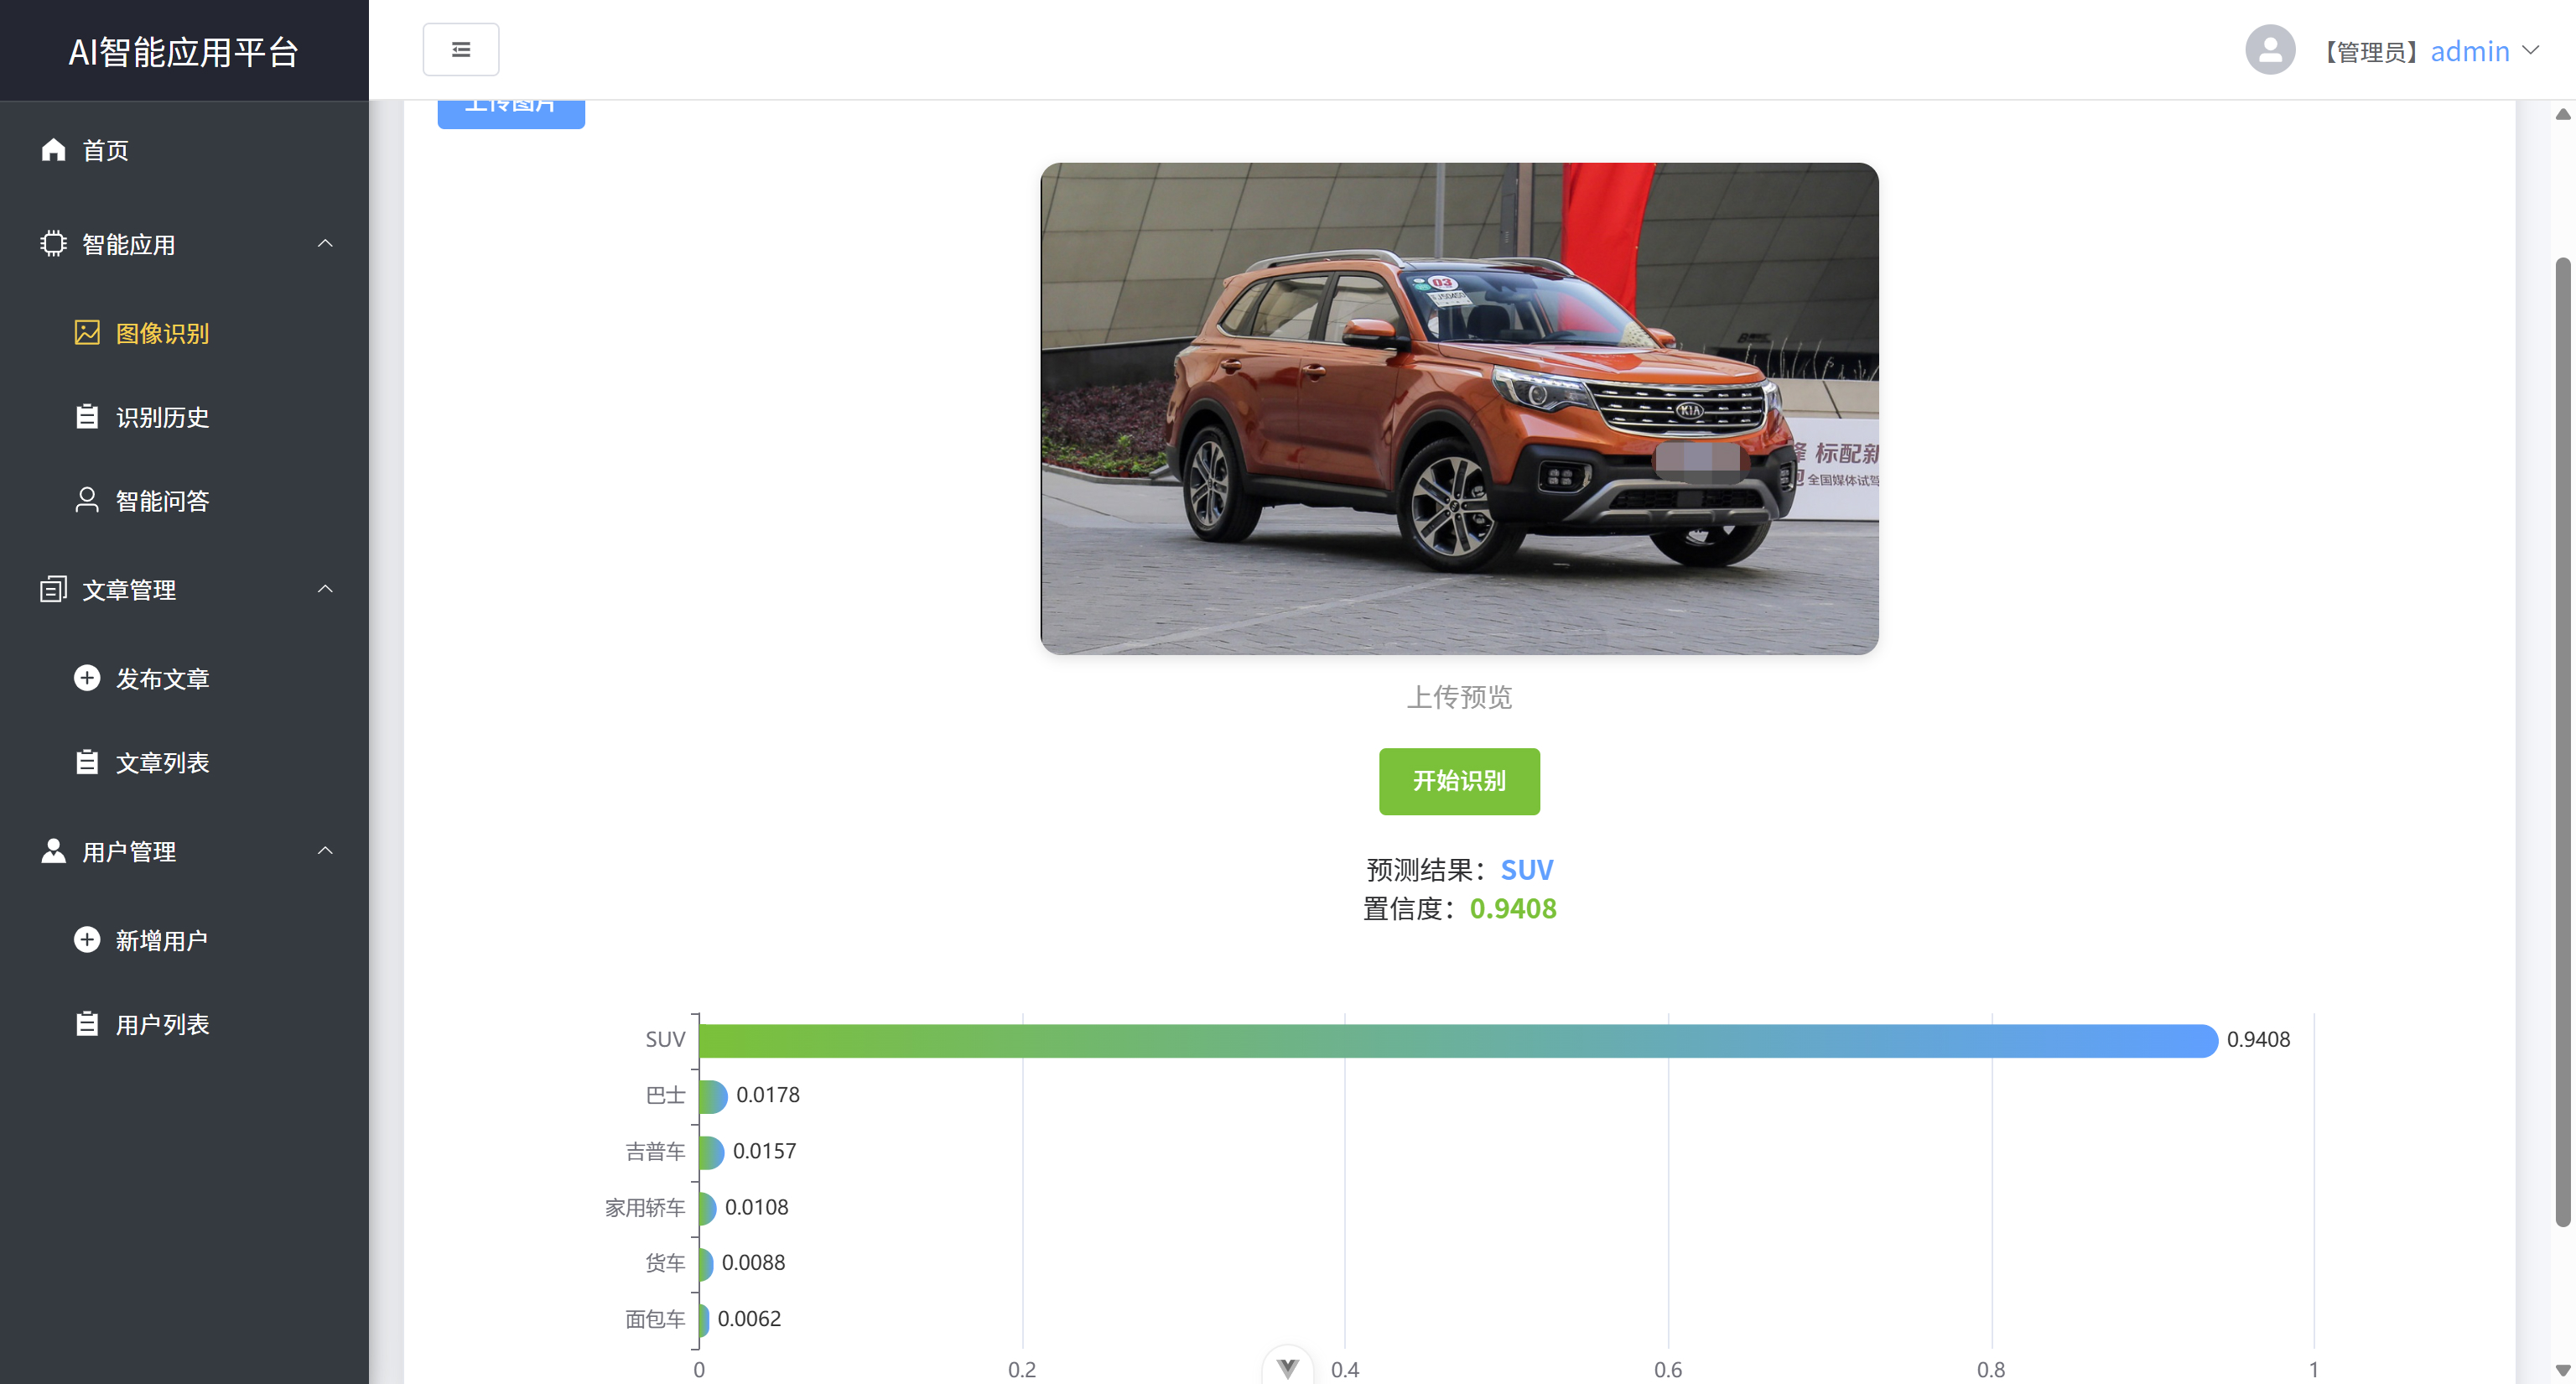Click the uploaded orange SUV preview image

[x=1458, y=408]
